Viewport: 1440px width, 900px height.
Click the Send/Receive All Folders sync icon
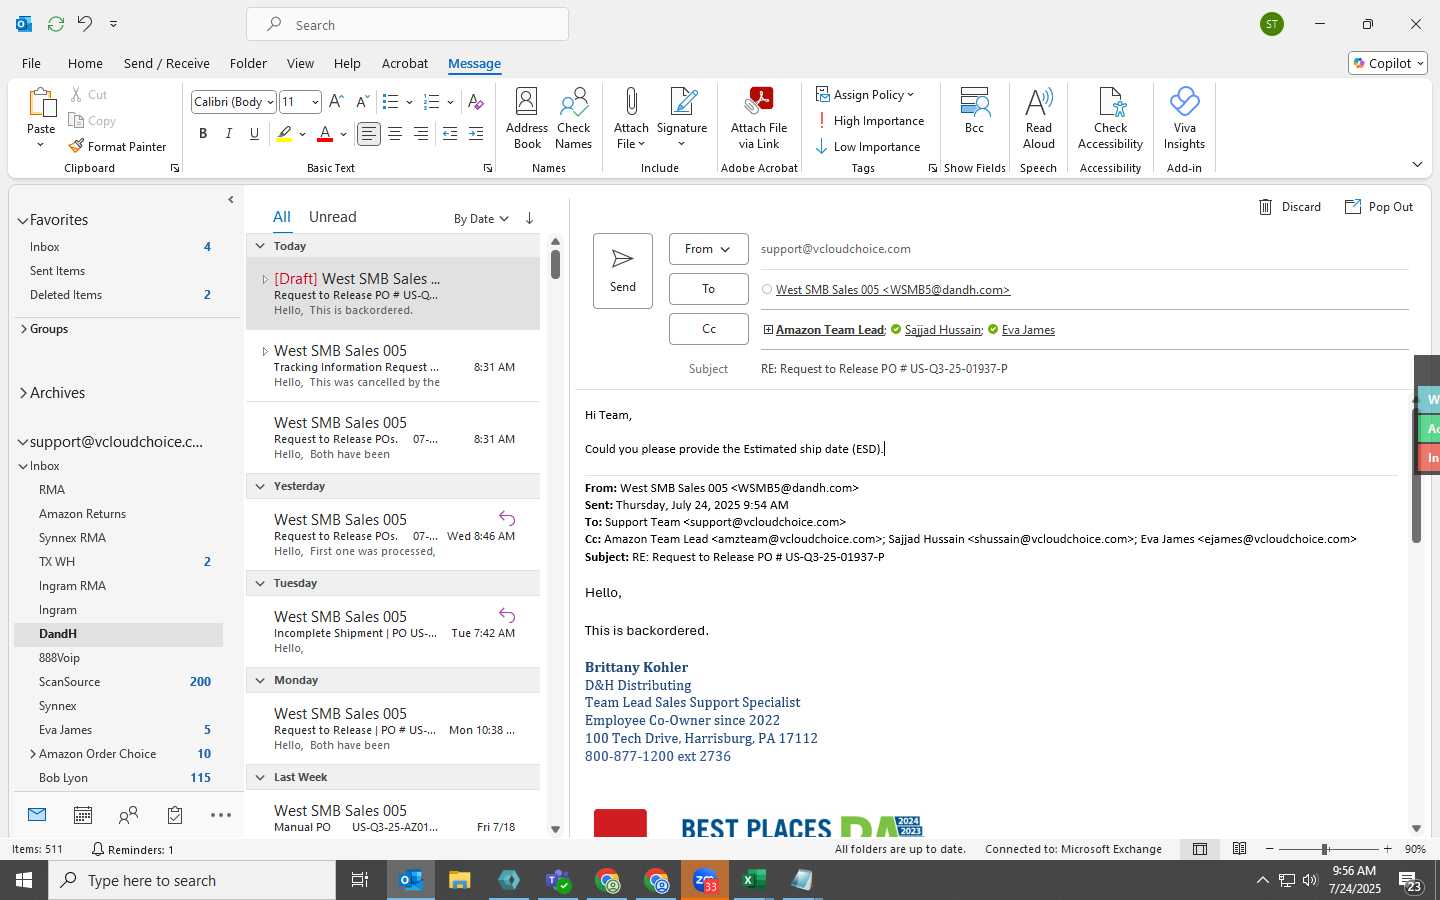point(56,23)
